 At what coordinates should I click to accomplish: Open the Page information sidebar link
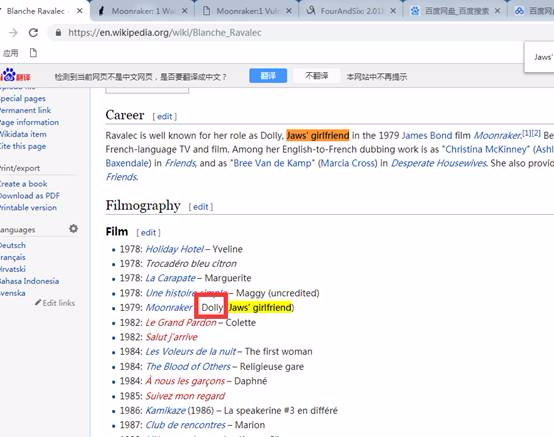click(29, 122)
